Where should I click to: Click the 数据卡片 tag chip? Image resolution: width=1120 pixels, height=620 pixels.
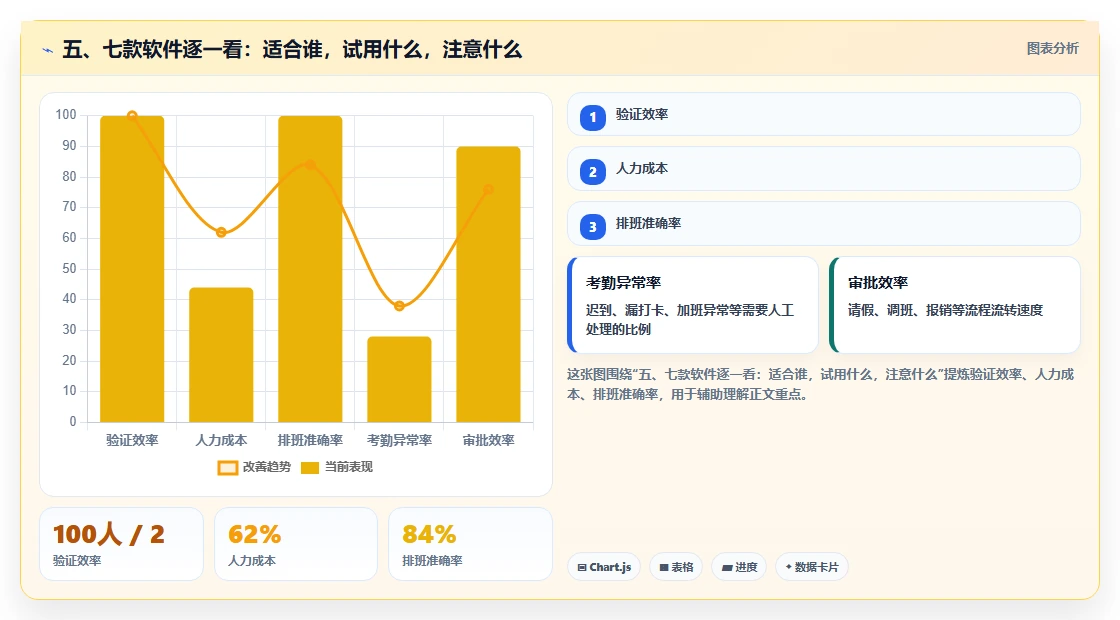point(812,567)
